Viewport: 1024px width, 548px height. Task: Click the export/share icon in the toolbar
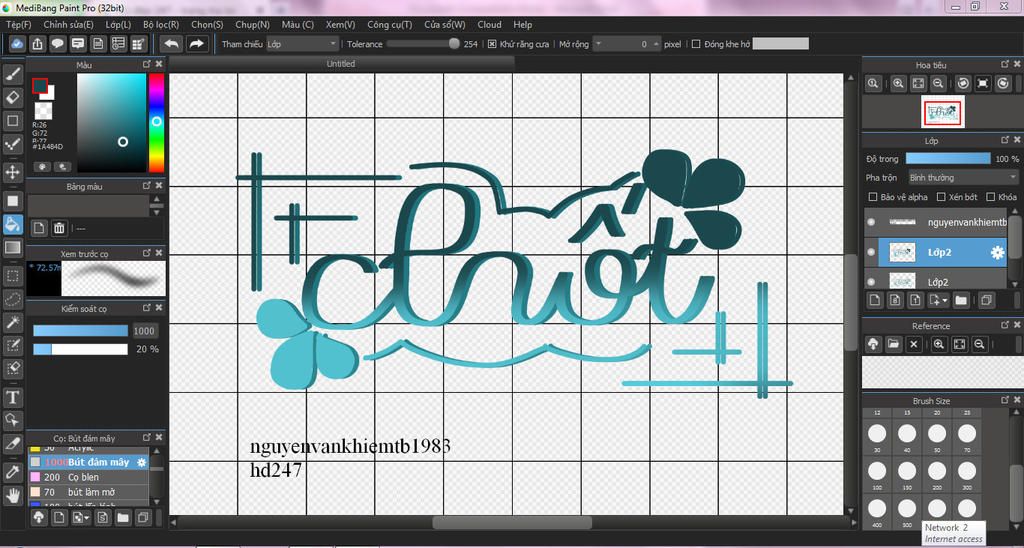[x=37, y=44]
